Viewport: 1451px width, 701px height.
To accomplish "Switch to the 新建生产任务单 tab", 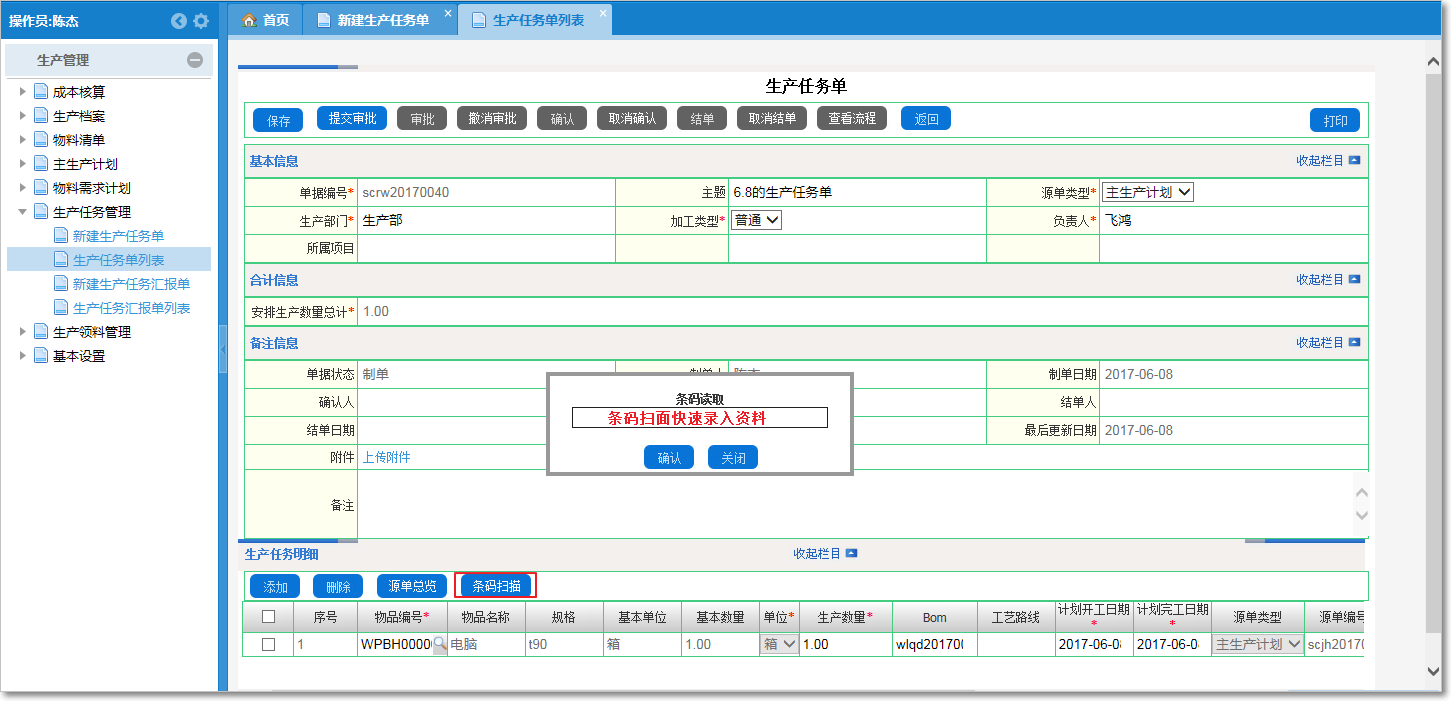I will (380, 18).
